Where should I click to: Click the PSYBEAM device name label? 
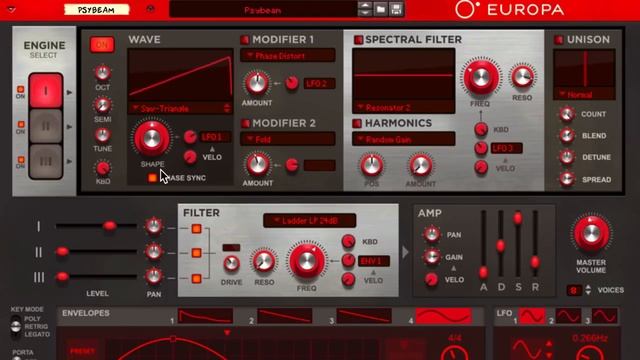(x=96, y=10)
